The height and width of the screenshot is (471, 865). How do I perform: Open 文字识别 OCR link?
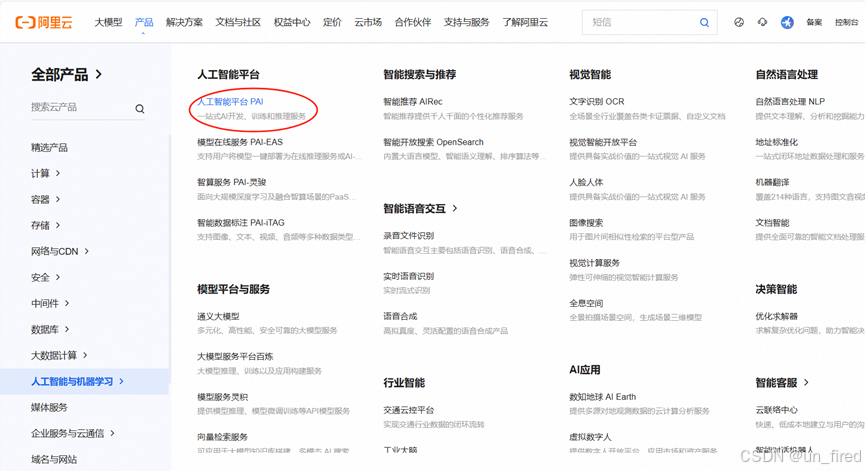point(597,101)
